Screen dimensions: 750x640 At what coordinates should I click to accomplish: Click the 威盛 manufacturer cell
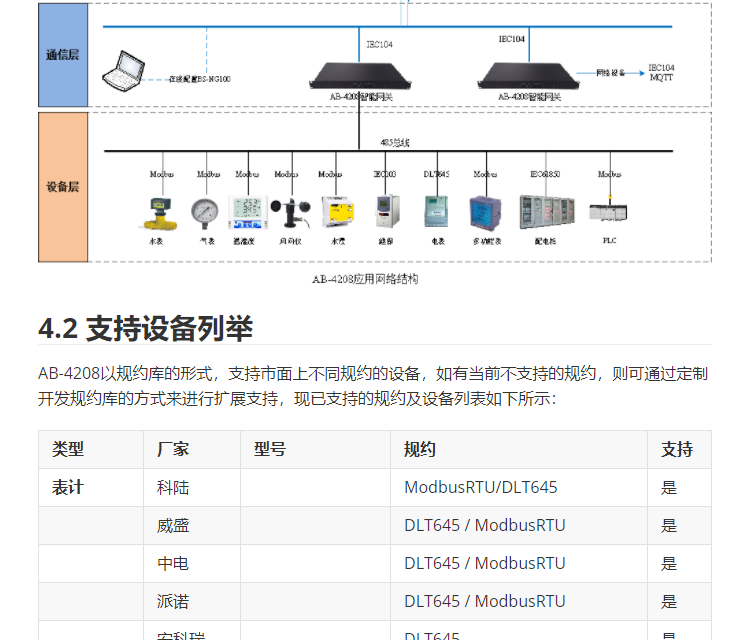[x=192, y=525]
